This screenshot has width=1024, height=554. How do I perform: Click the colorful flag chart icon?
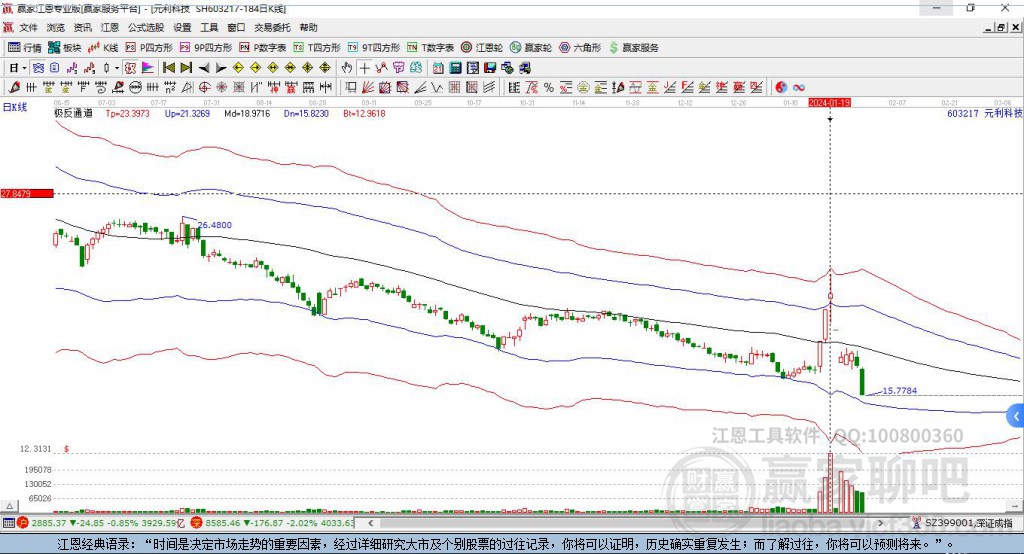pyautogui.click(x=148, y=68)
